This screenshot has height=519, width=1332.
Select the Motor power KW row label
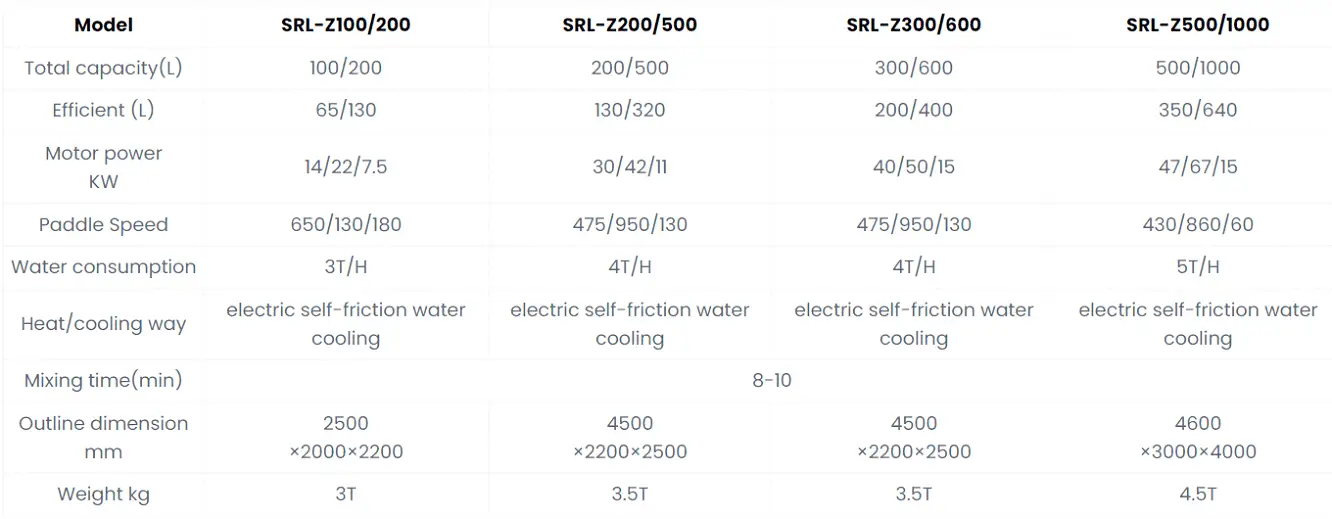point(103,167)
